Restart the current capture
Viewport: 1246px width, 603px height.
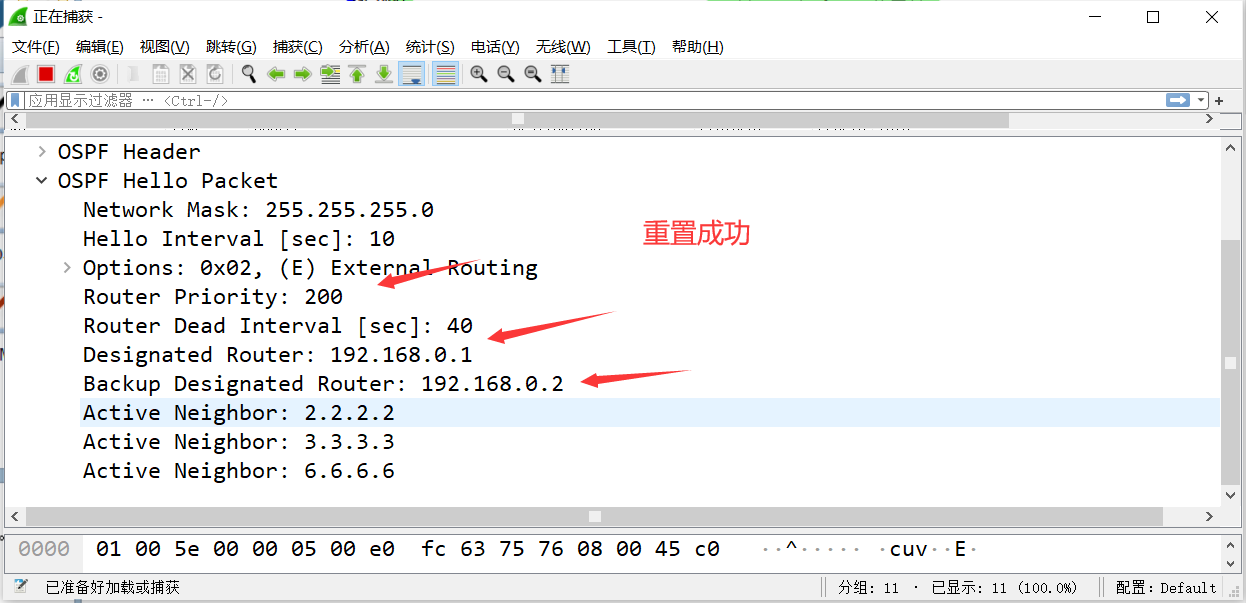coord(73,74)
